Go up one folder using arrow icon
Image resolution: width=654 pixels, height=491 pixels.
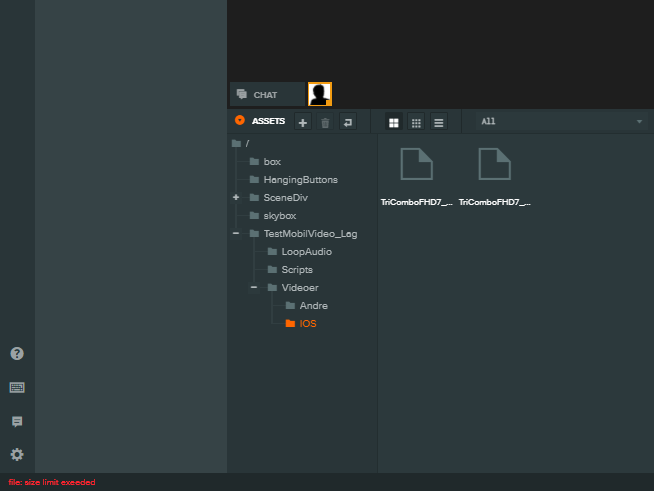tap(347, 122)
